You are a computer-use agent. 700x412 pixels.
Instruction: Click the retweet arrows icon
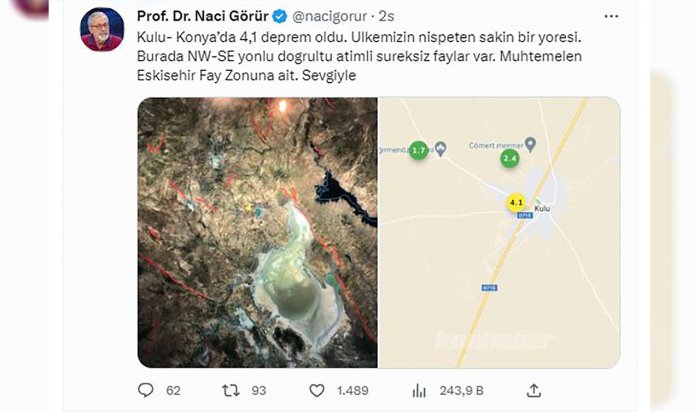click(x=231, y=391)
